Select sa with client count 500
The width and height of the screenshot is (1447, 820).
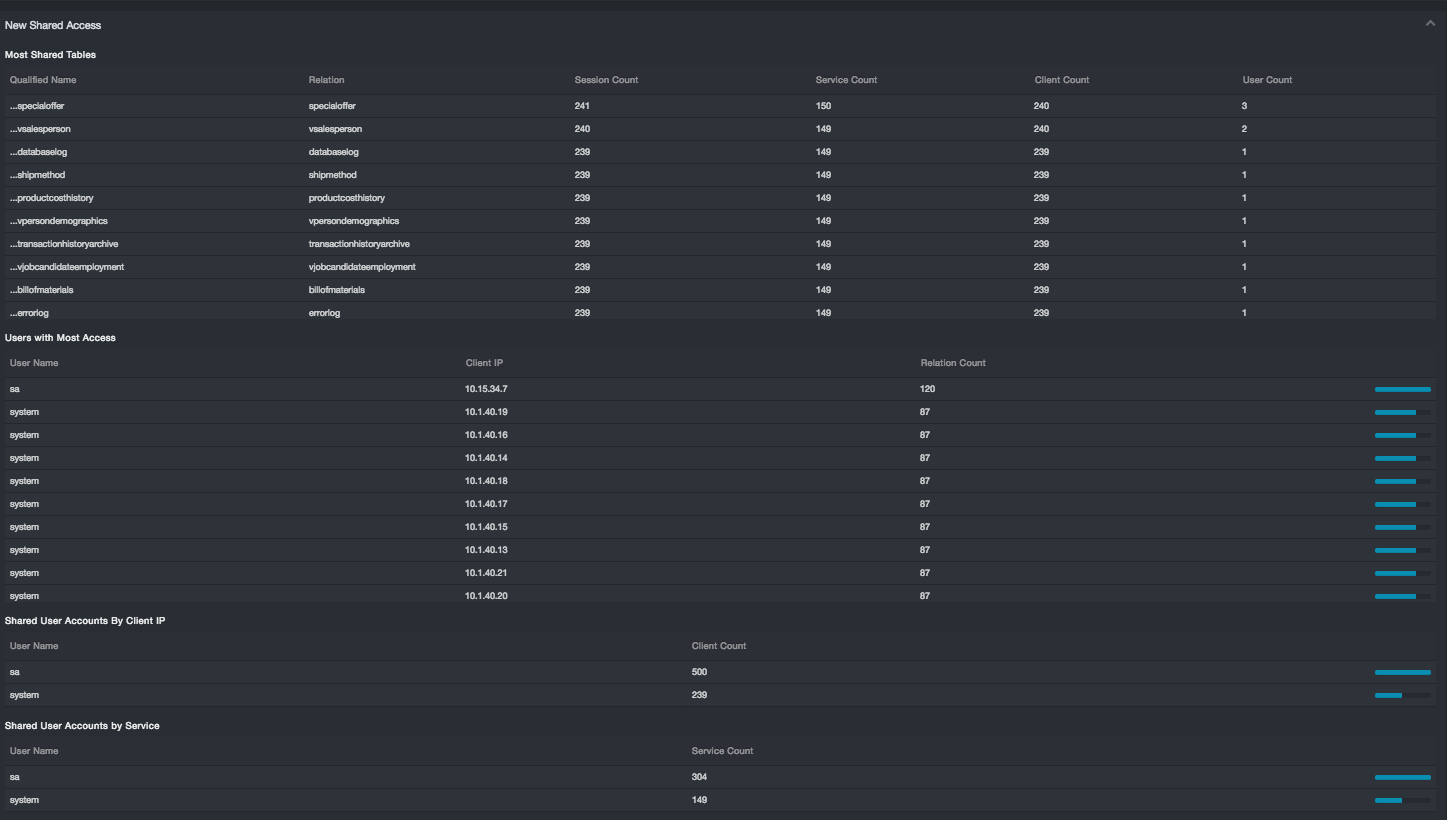pyautogui.click(x=15, y=672)
